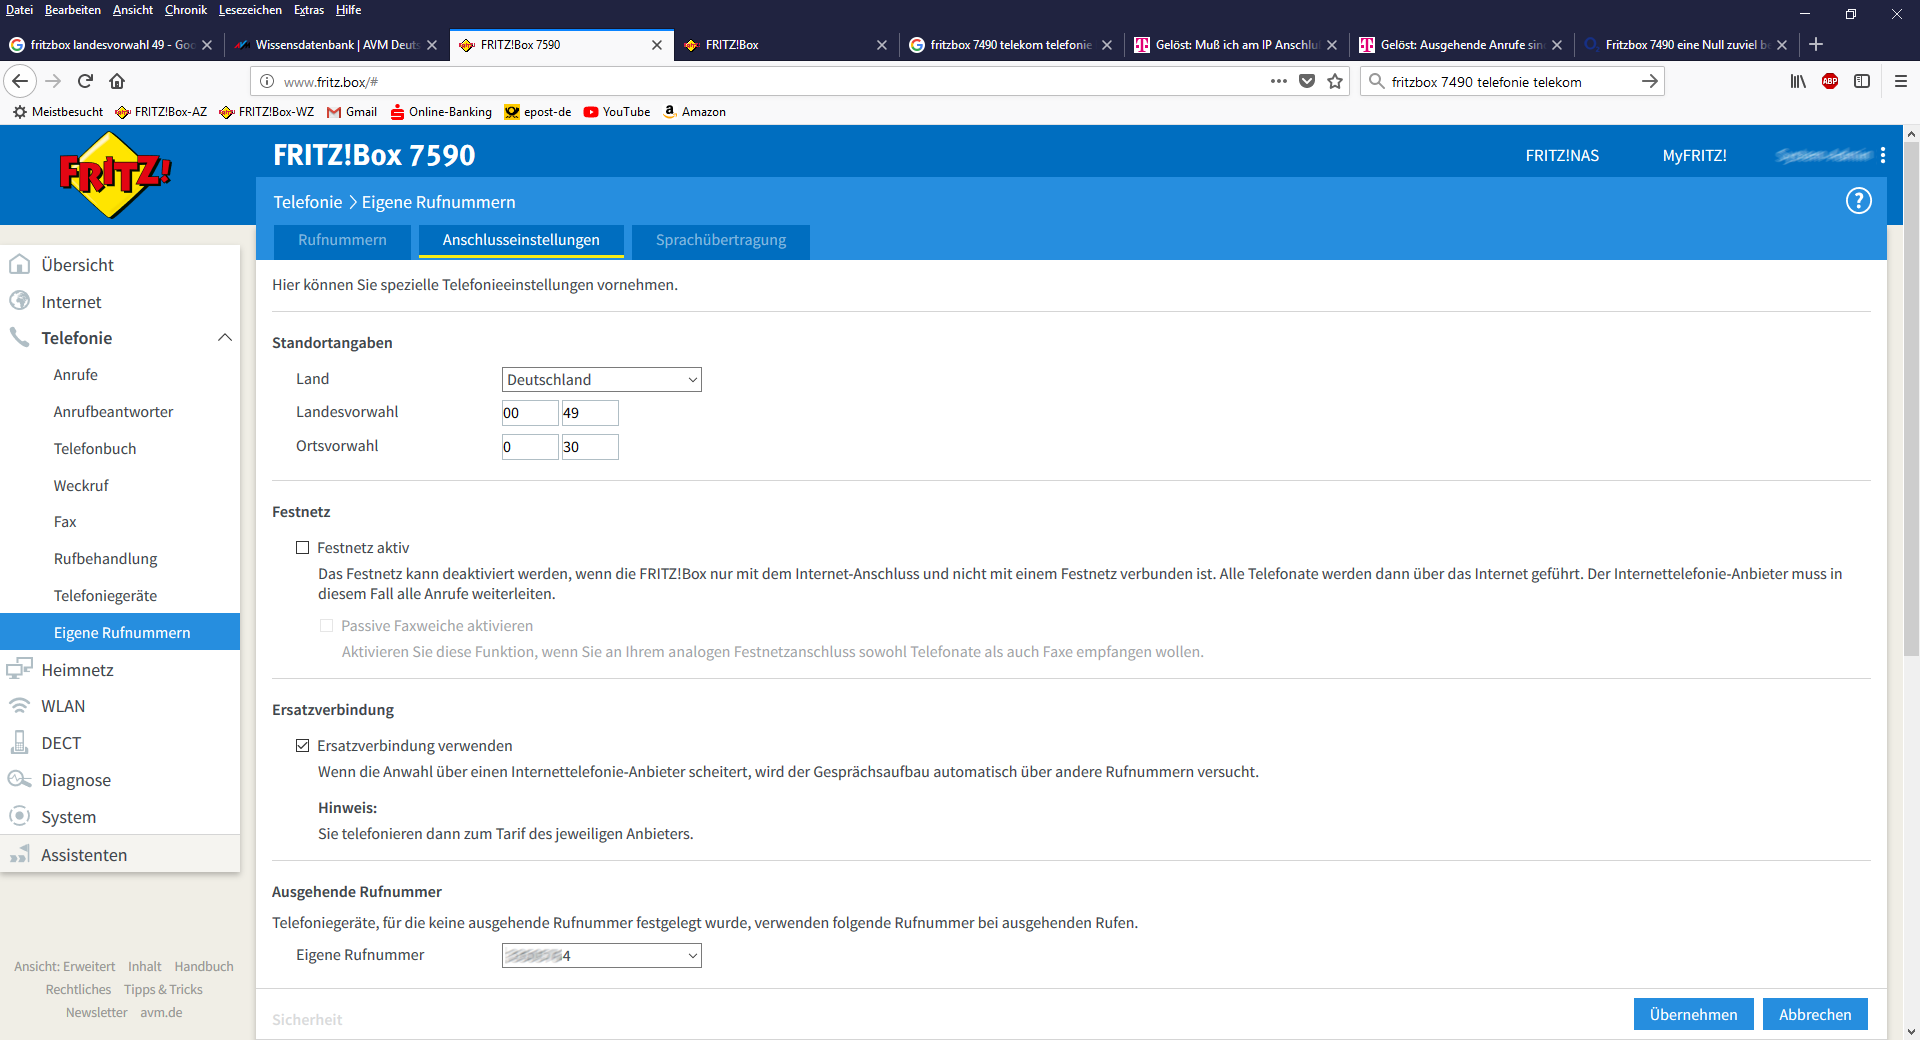Reload the page
The height and width of the screenshot is (1040, 1920).
[x=86, y=81]
